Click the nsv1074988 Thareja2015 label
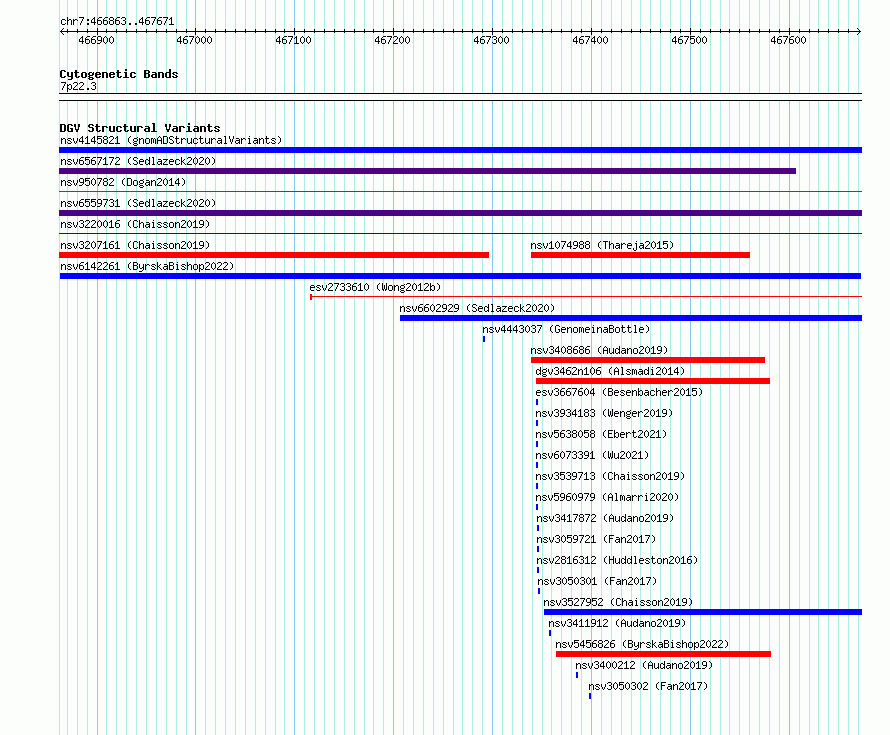Image resolution: width=890 pixels, height=735 pixels. [x=602, y=245]
